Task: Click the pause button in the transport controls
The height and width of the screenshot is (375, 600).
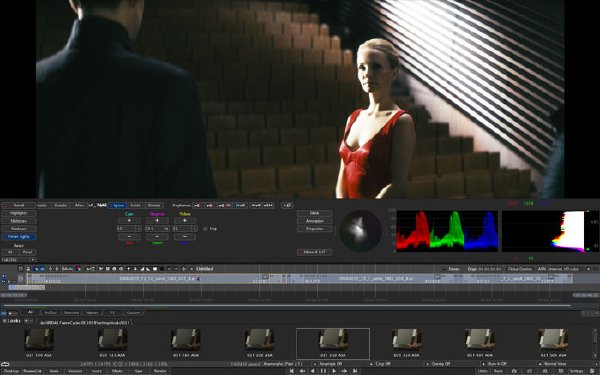Action: pos(323,371)
